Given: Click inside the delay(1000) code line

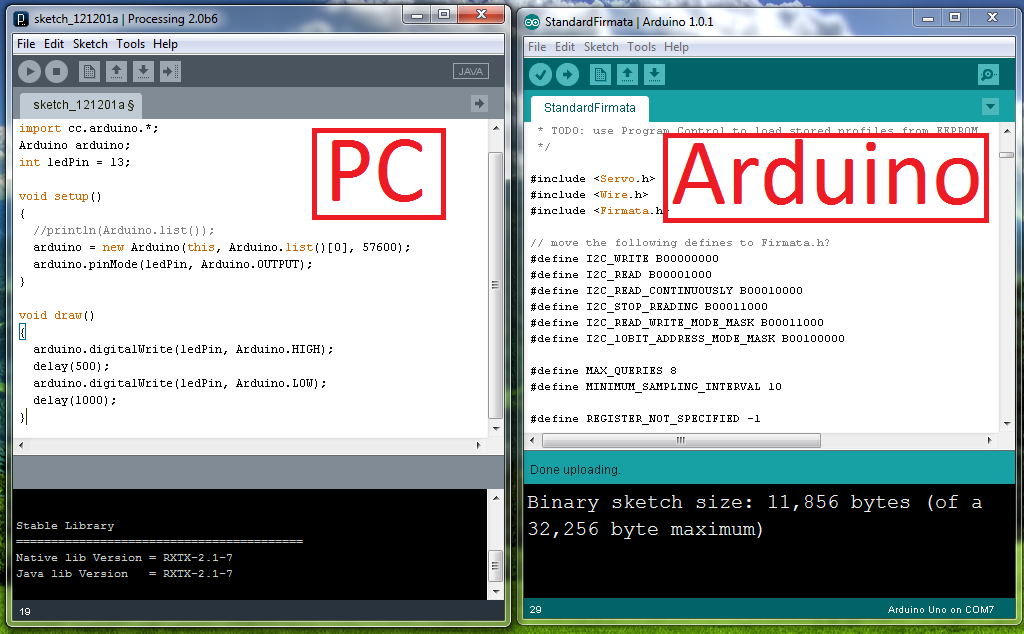Looking at the screenshot, I should tap(74, 400).
